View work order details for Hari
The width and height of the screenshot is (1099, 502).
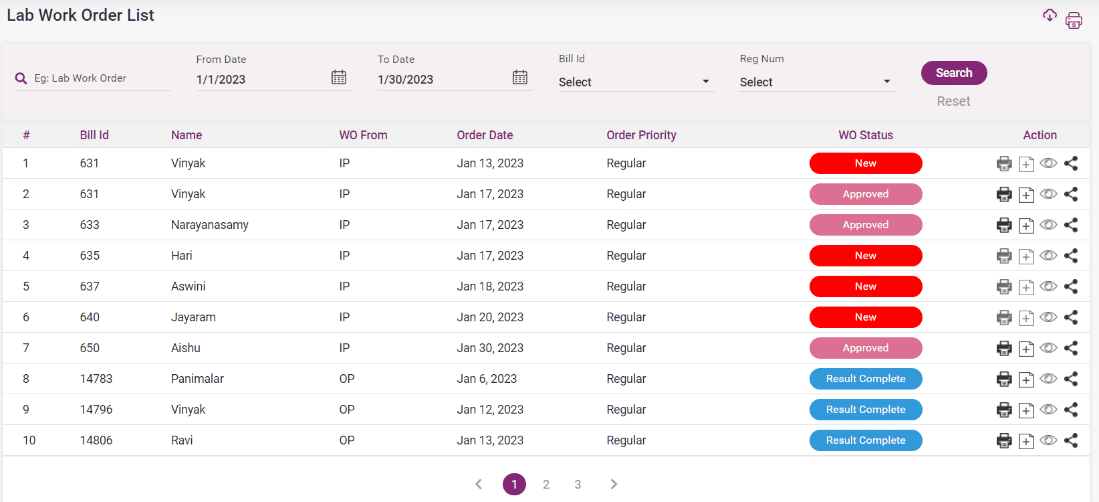click(x=1048, y=256)
